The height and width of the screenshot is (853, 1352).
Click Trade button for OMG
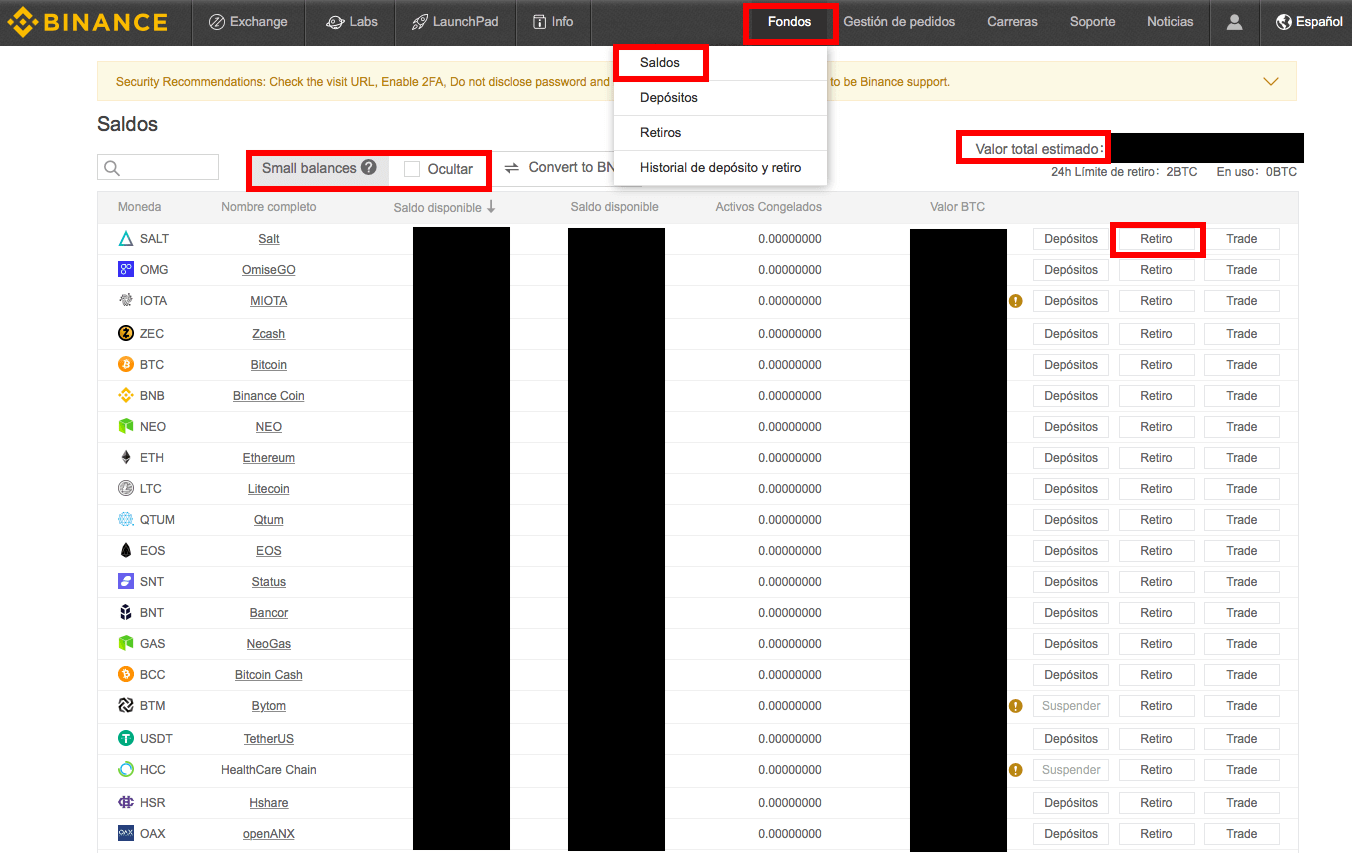(1242, 270)
